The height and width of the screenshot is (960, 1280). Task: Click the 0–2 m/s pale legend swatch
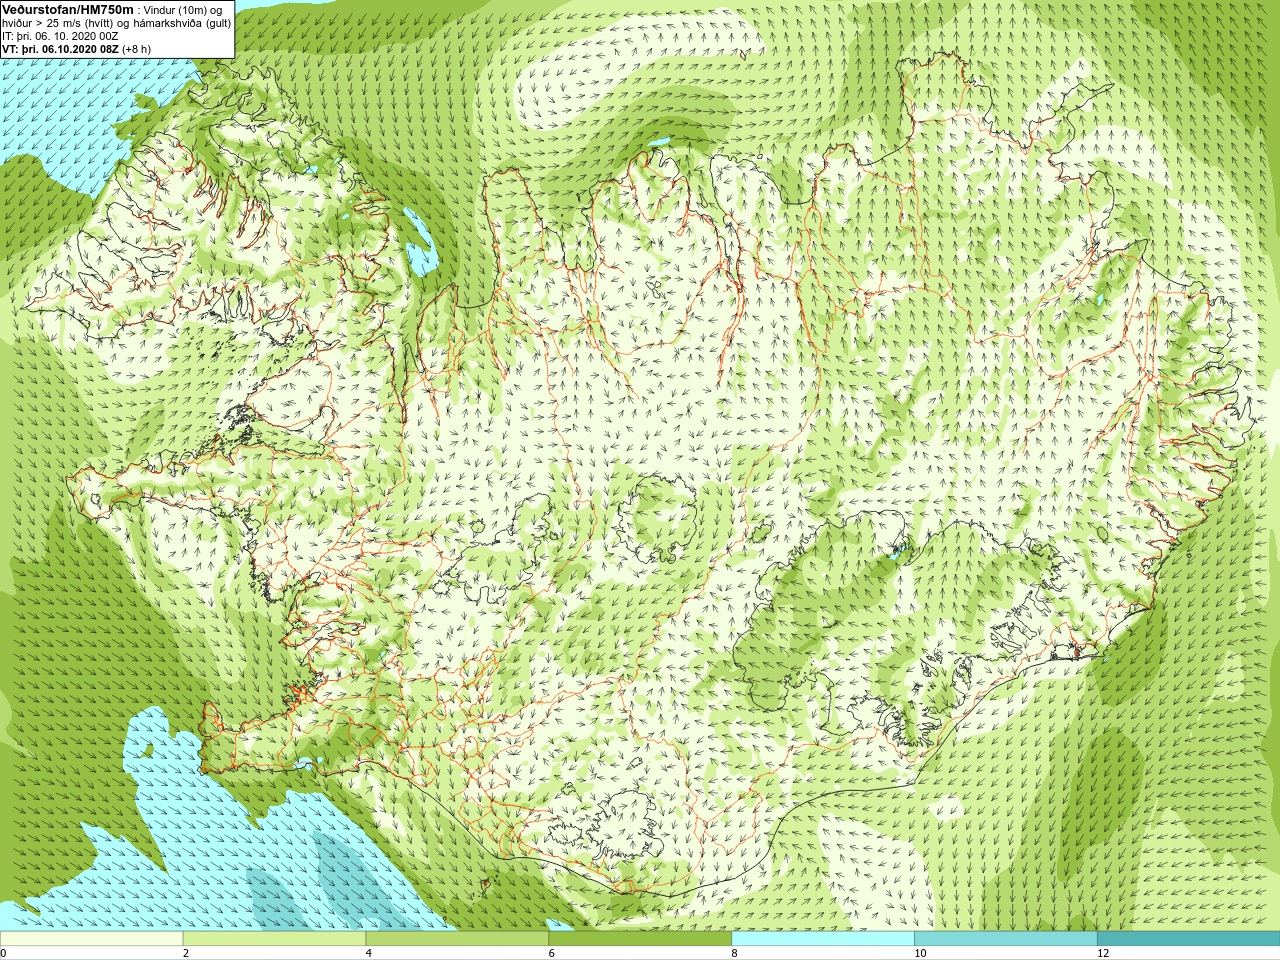pyautogui.click(x=91, y=939)
